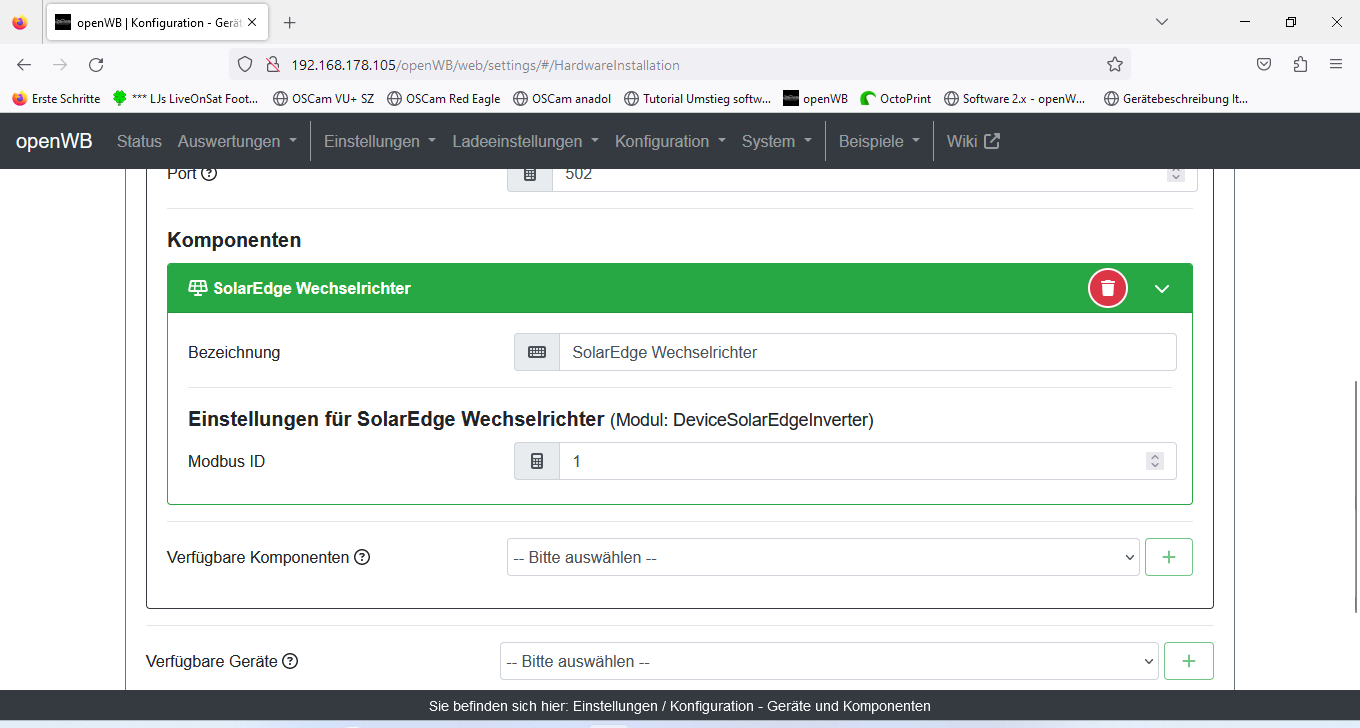The image size is (1360, 728).
Task: Expand the Einstellungen menu
Action: tap(380, 141)
